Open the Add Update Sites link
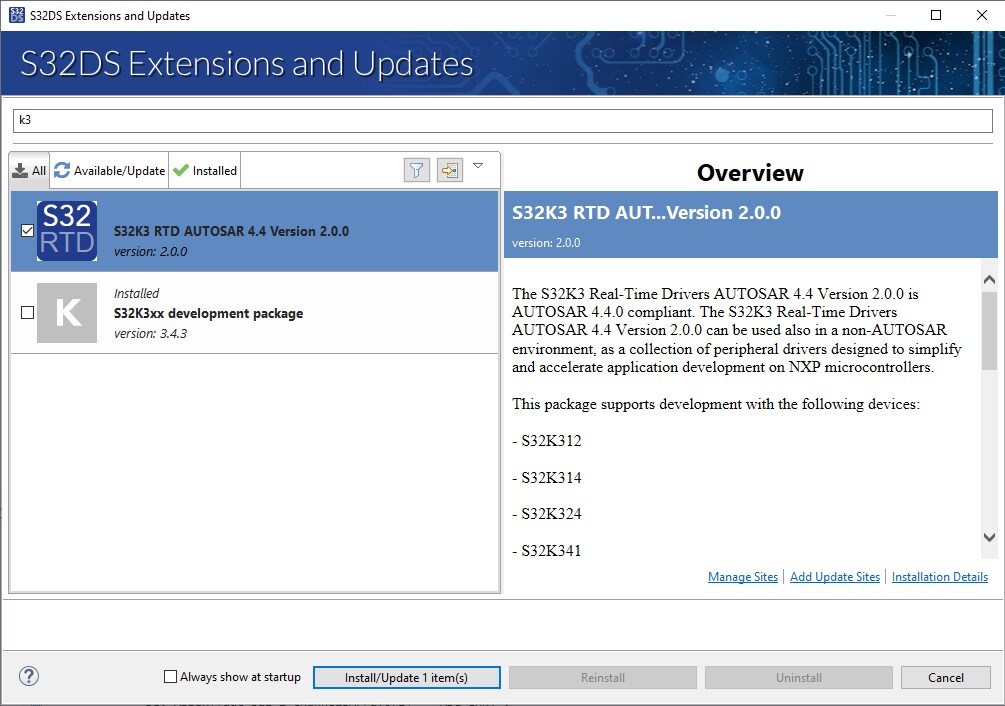 pyautogui.click(x=834, y=577)
